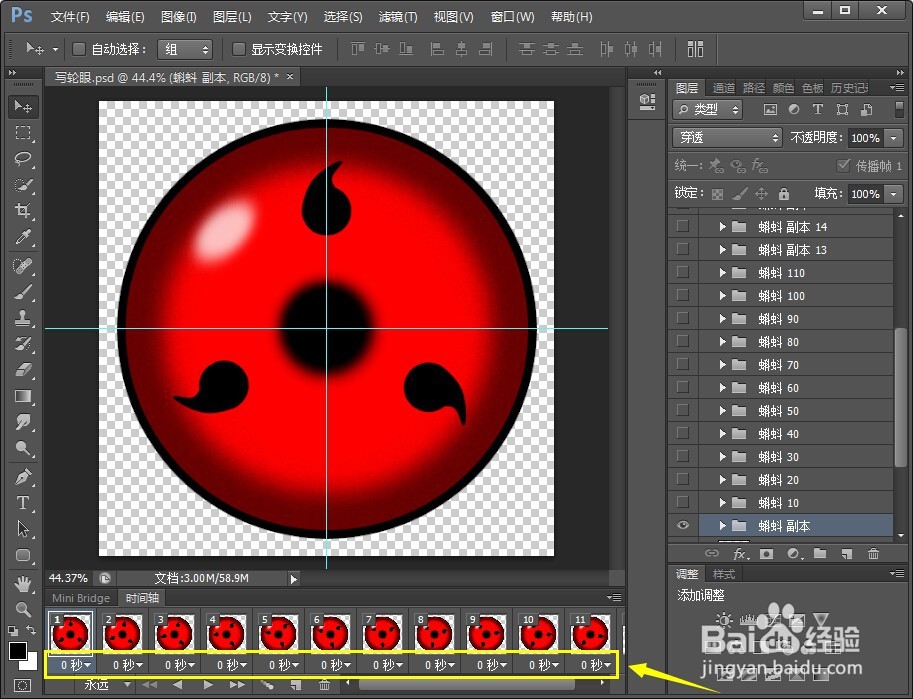The image size is (913, 699).
Task: Duplicate selected frame in timeline
Action: tap(296, 685)
